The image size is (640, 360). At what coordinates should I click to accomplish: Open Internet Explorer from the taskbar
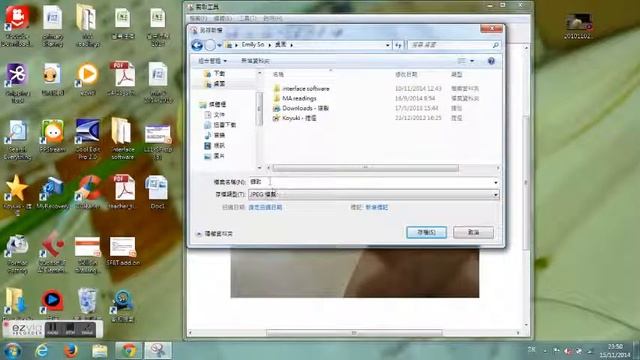coord(42,351)
